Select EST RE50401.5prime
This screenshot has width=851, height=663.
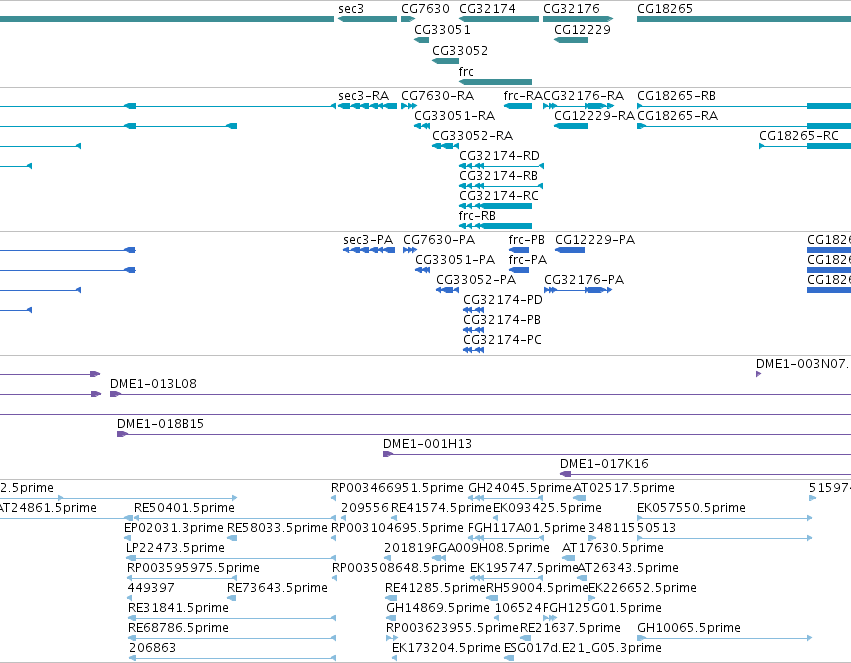236,518
